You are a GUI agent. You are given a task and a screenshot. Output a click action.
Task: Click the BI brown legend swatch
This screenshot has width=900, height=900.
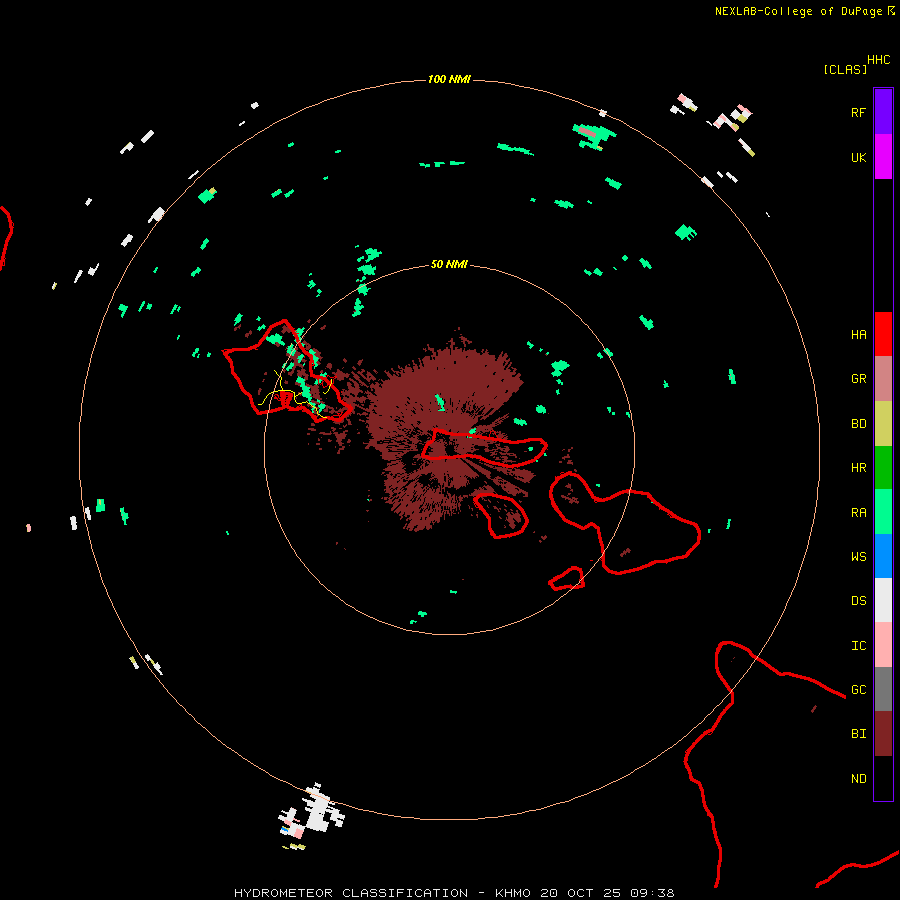[883, 734]
